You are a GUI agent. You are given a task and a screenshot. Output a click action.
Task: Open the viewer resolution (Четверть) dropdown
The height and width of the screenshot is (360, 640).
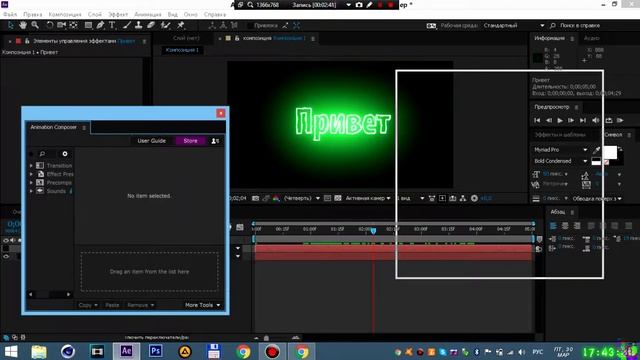(x=302, y=198)
